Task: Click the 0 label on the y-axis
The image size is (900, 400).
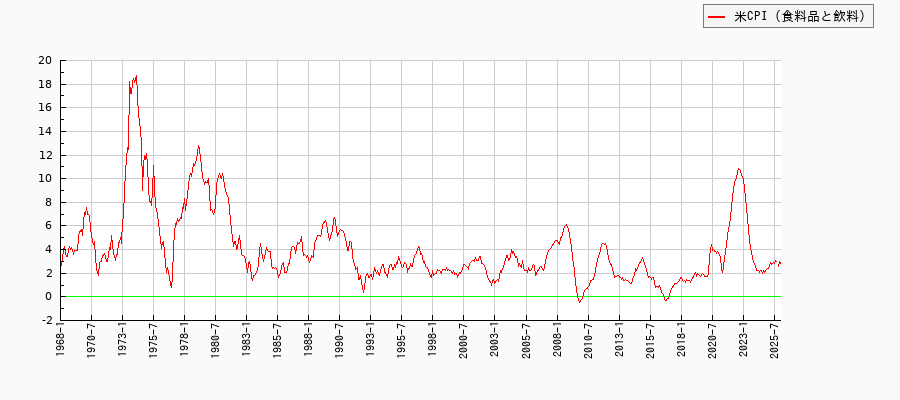Action: pyautogui.click(x=48, y=296)
